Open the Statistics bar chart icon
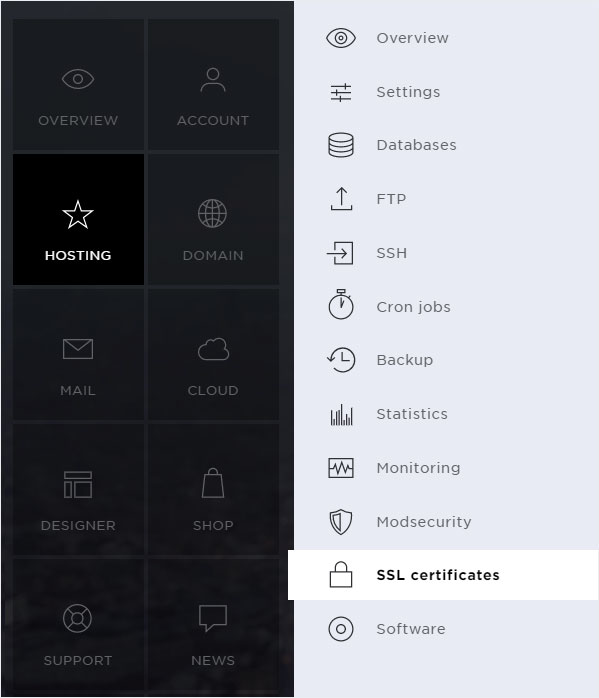This screenshot has width=599, height=698. tap(341, 414)
